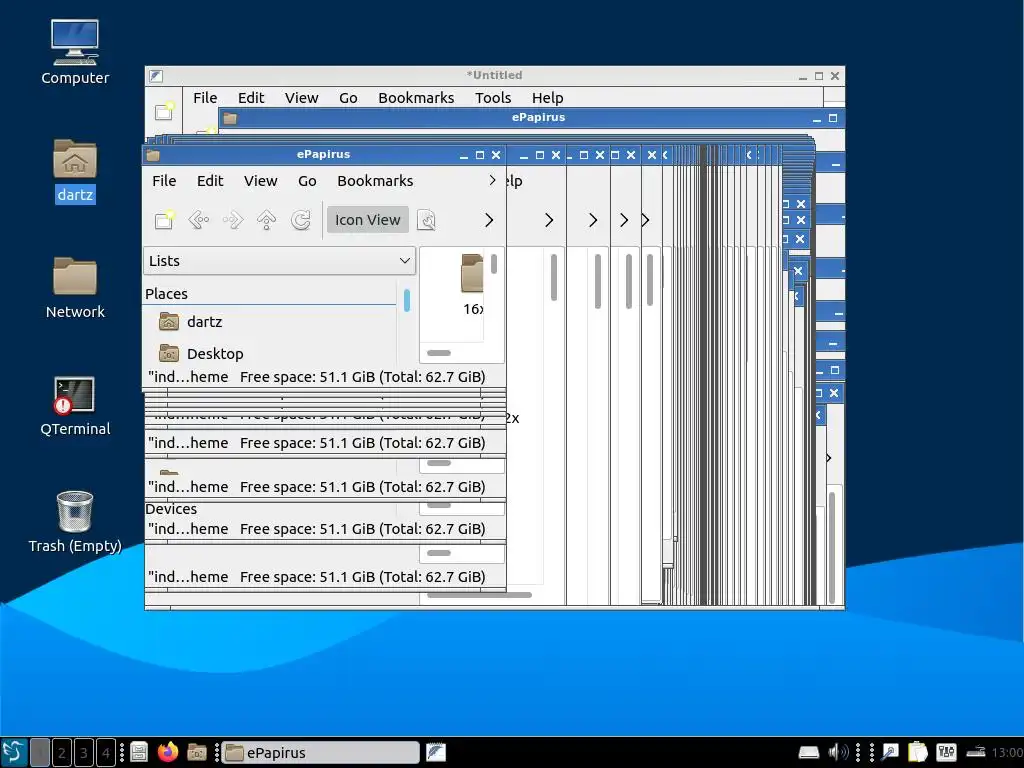Select the QTerminal desktop icon
1024x768 pixels.
pos(75,406)
